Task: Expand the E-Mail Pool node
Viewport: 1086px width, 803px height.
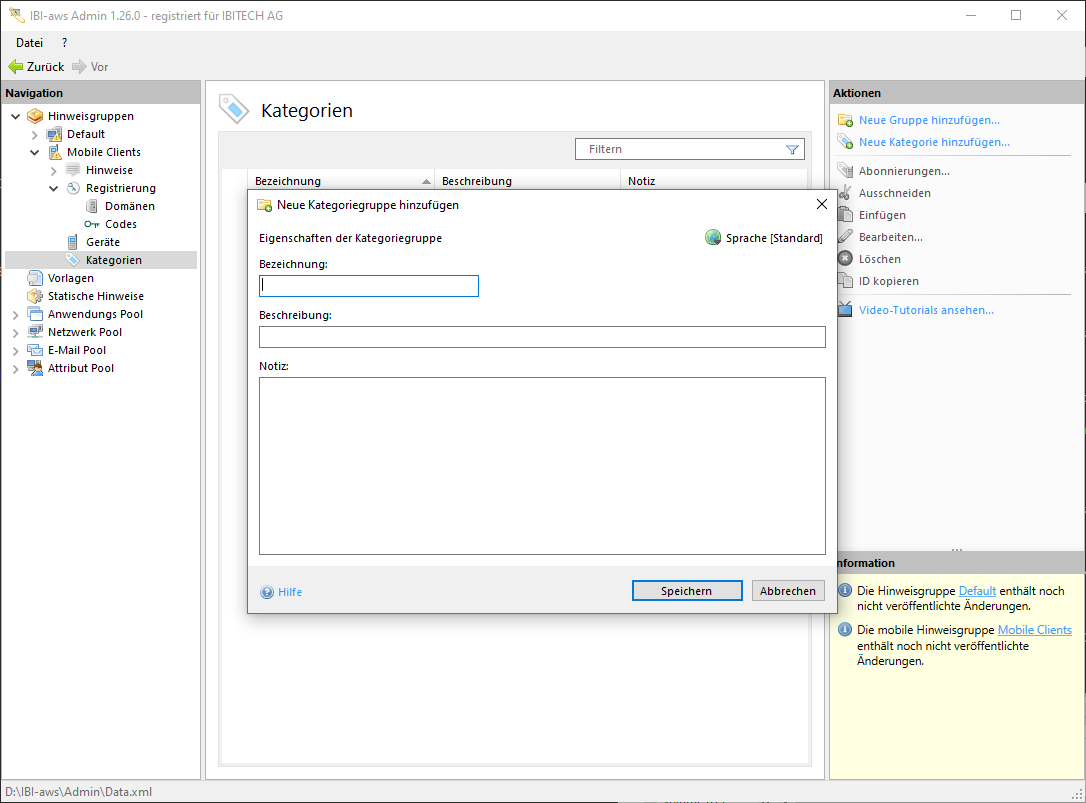Action: [x=16, y=350]
